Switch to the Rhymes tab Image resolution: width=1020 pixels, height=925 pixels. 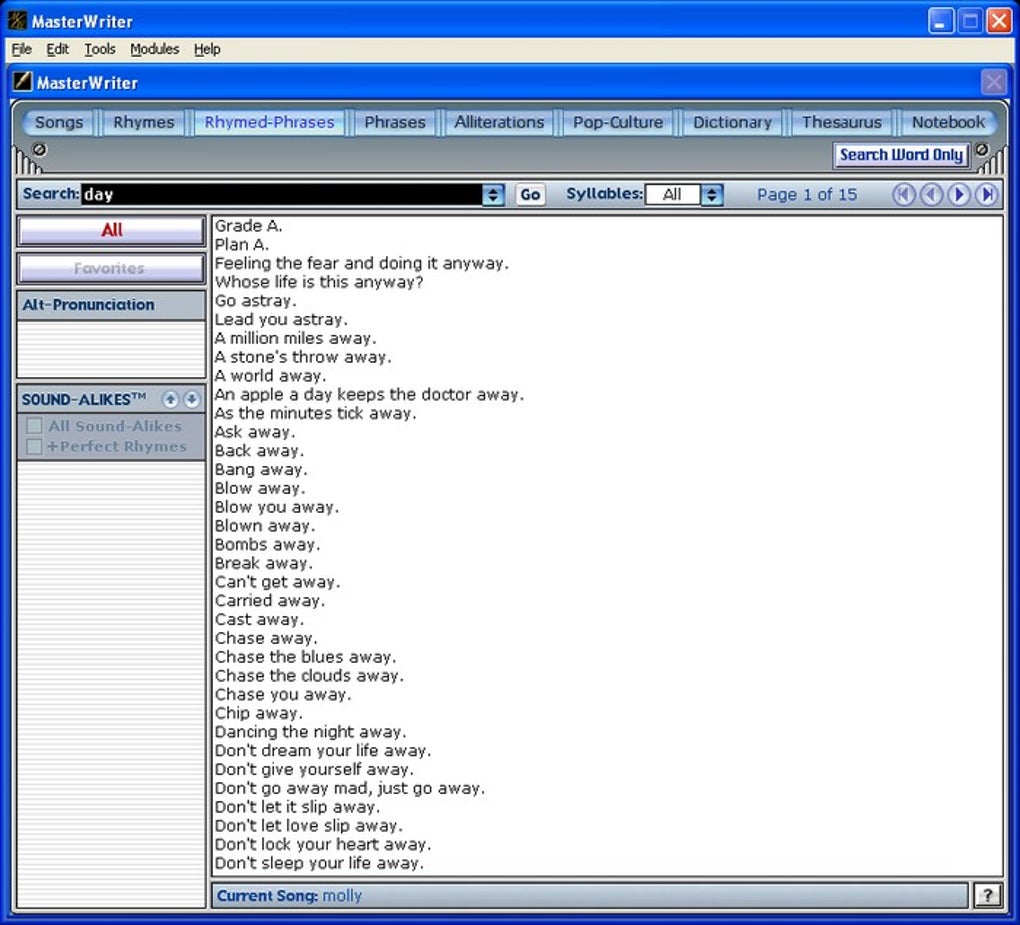coord(144,122)
